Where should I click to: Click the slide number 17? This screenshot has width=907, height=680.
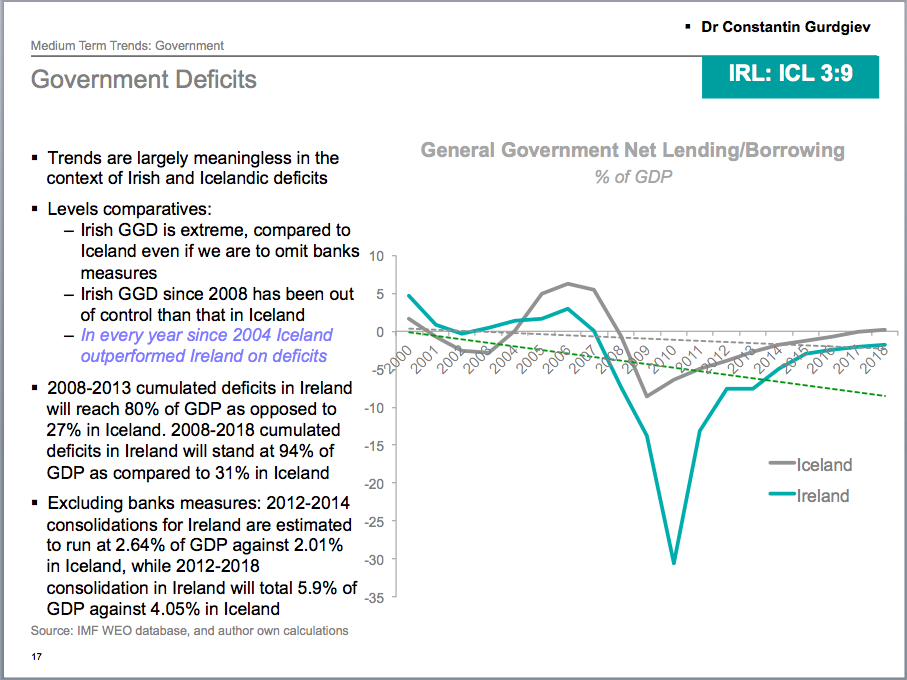(36, 656)
